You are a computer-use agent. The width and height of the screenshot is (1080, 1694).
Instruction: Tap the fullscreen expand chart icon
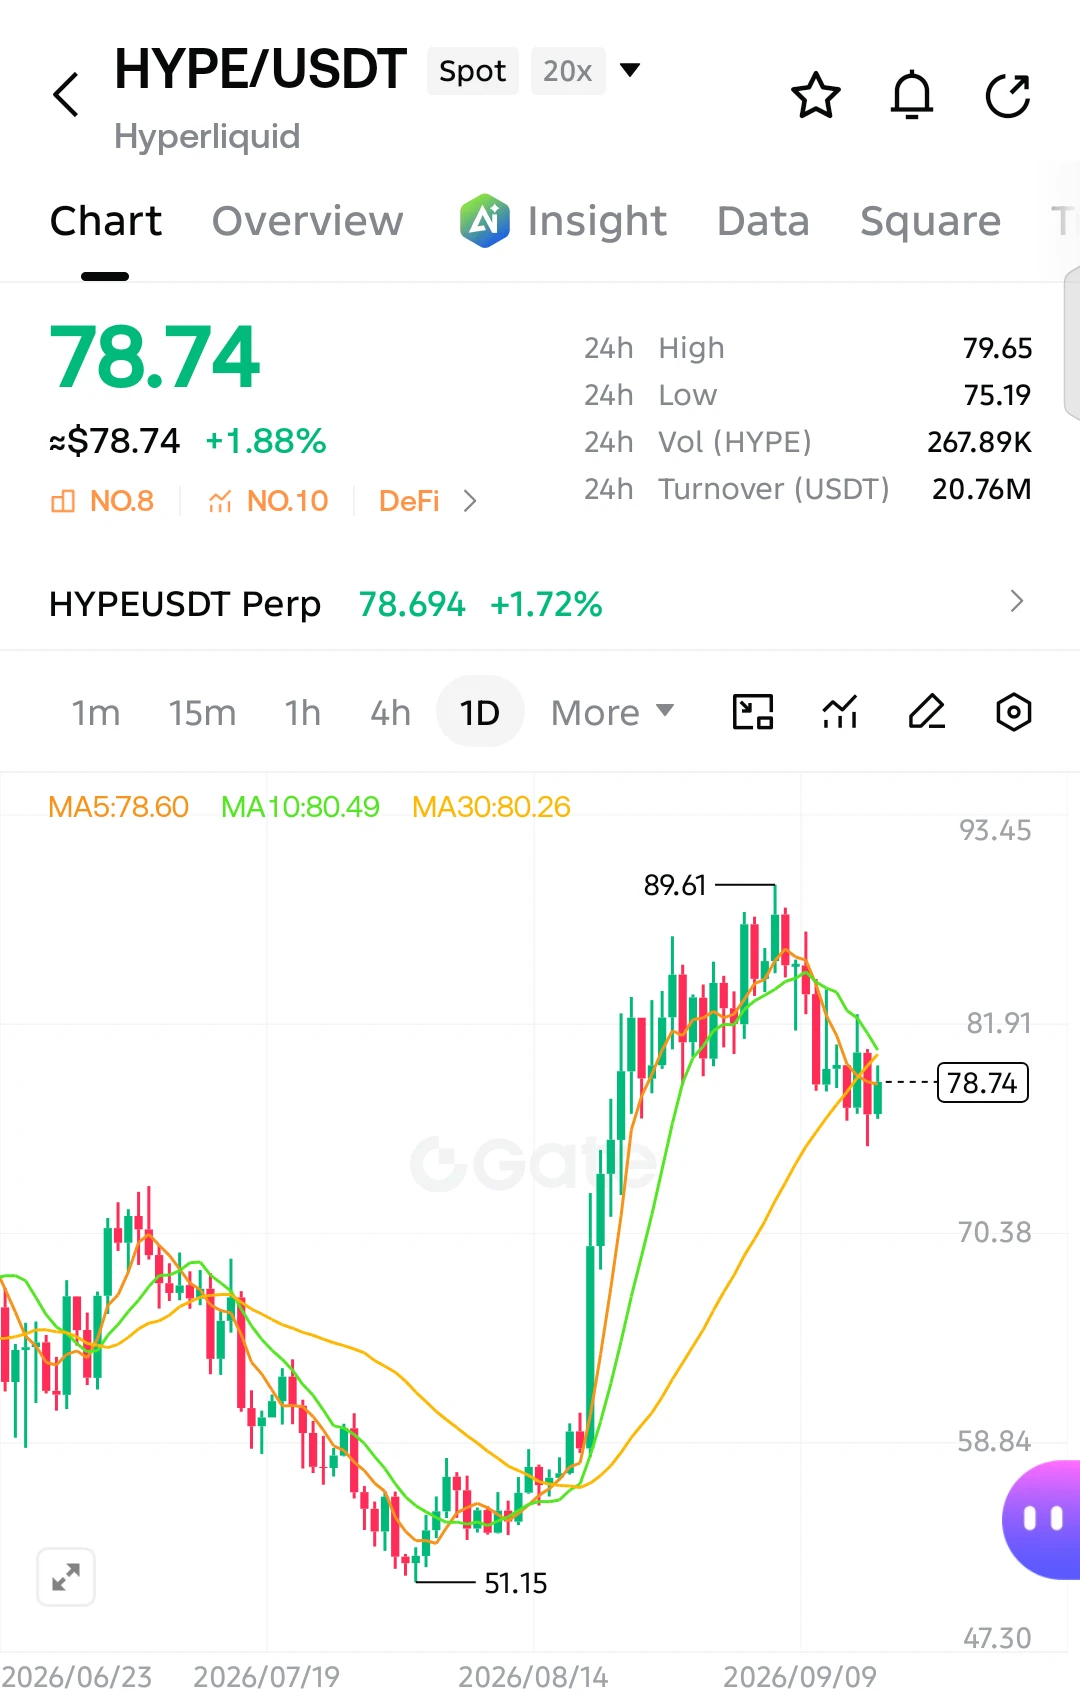tap(66, 1577)
